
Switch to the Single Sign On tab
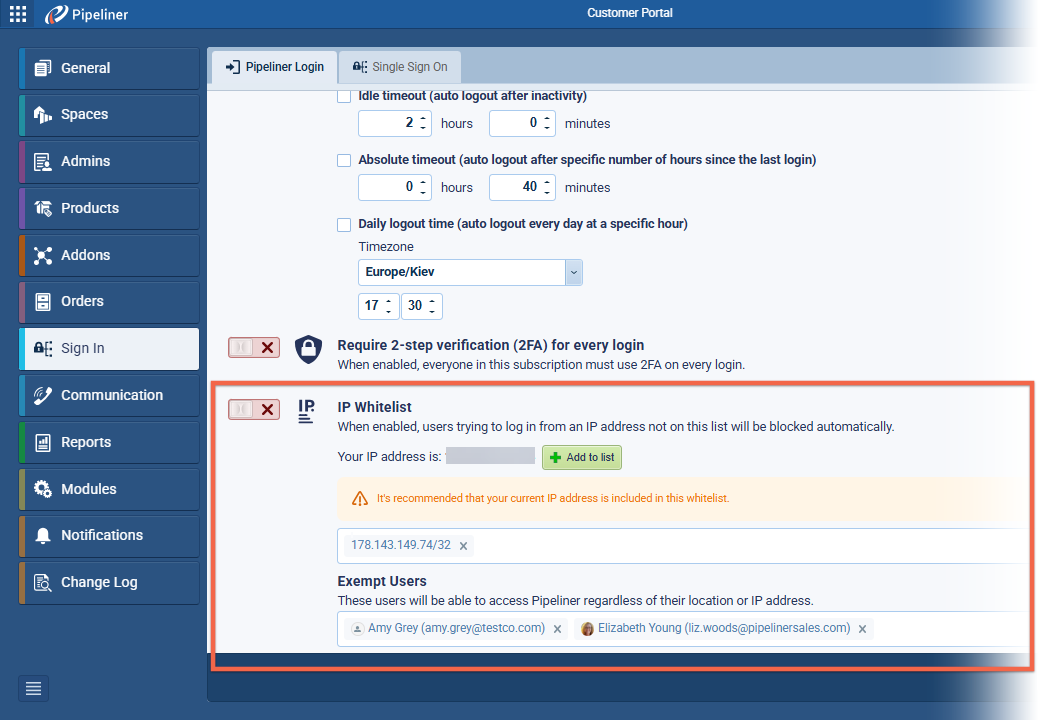point(399,66)
